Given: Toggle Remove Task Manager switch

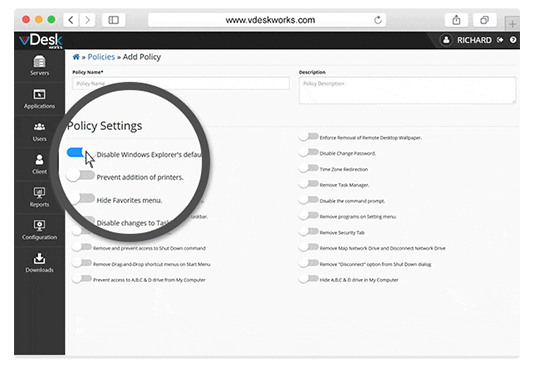Looking at the screenshot, I should tap(309, 184).
